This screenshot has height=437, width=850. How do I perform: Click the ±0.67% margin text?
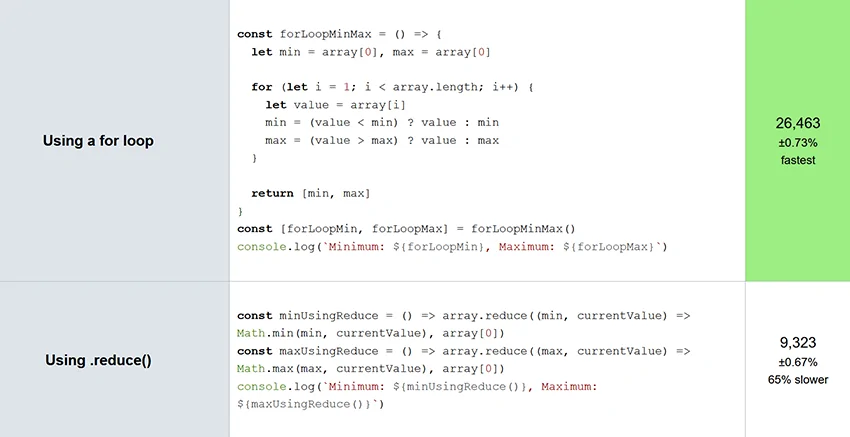point(797,361)
